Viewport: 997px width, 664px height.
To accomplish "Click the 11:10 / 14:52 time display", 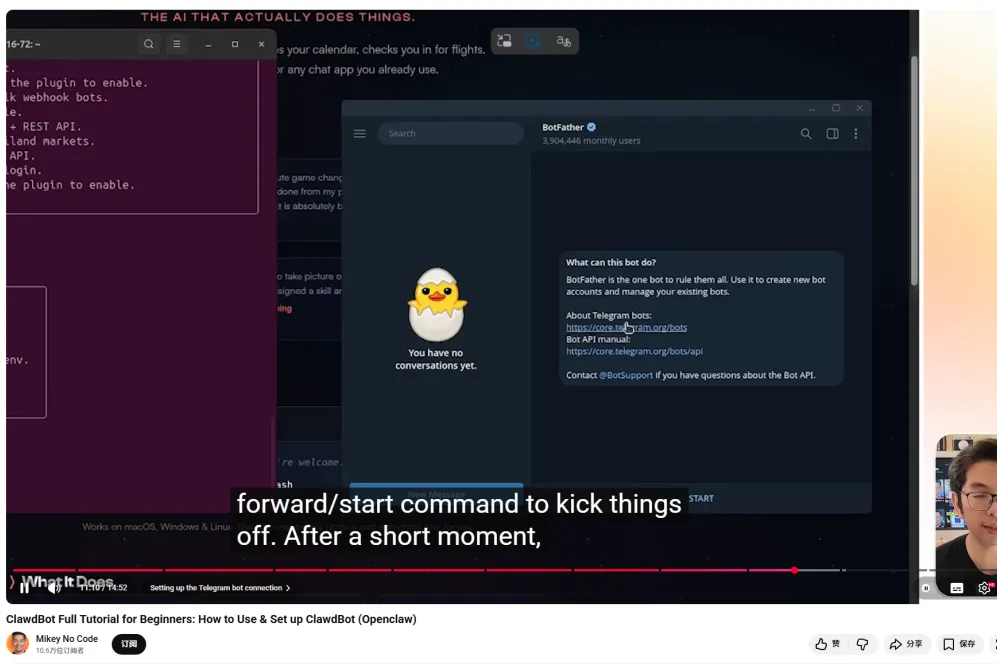I will tap(104, 588).
